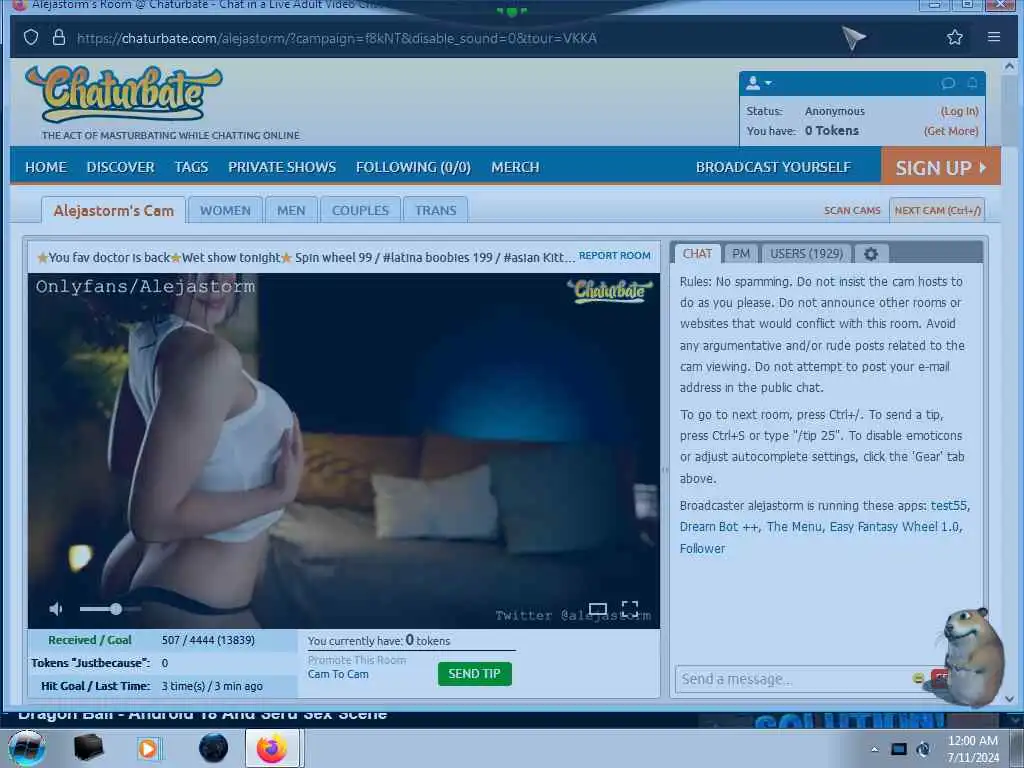Click the page vertical scrollbar
Screen dimensions: 1024x768
click(1010, 382)
